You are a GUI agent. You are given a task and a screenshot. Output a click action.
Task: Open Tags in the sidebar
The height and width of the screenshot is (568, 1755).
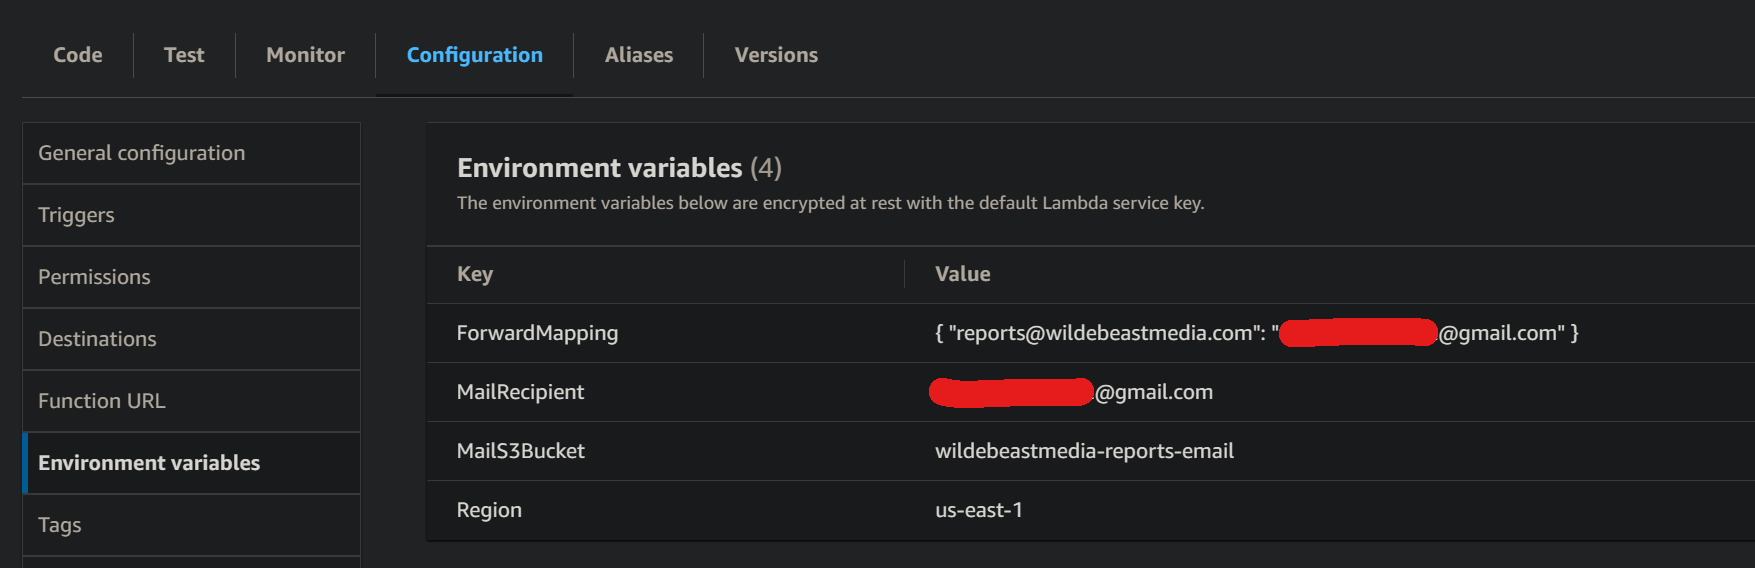point(60,525)
